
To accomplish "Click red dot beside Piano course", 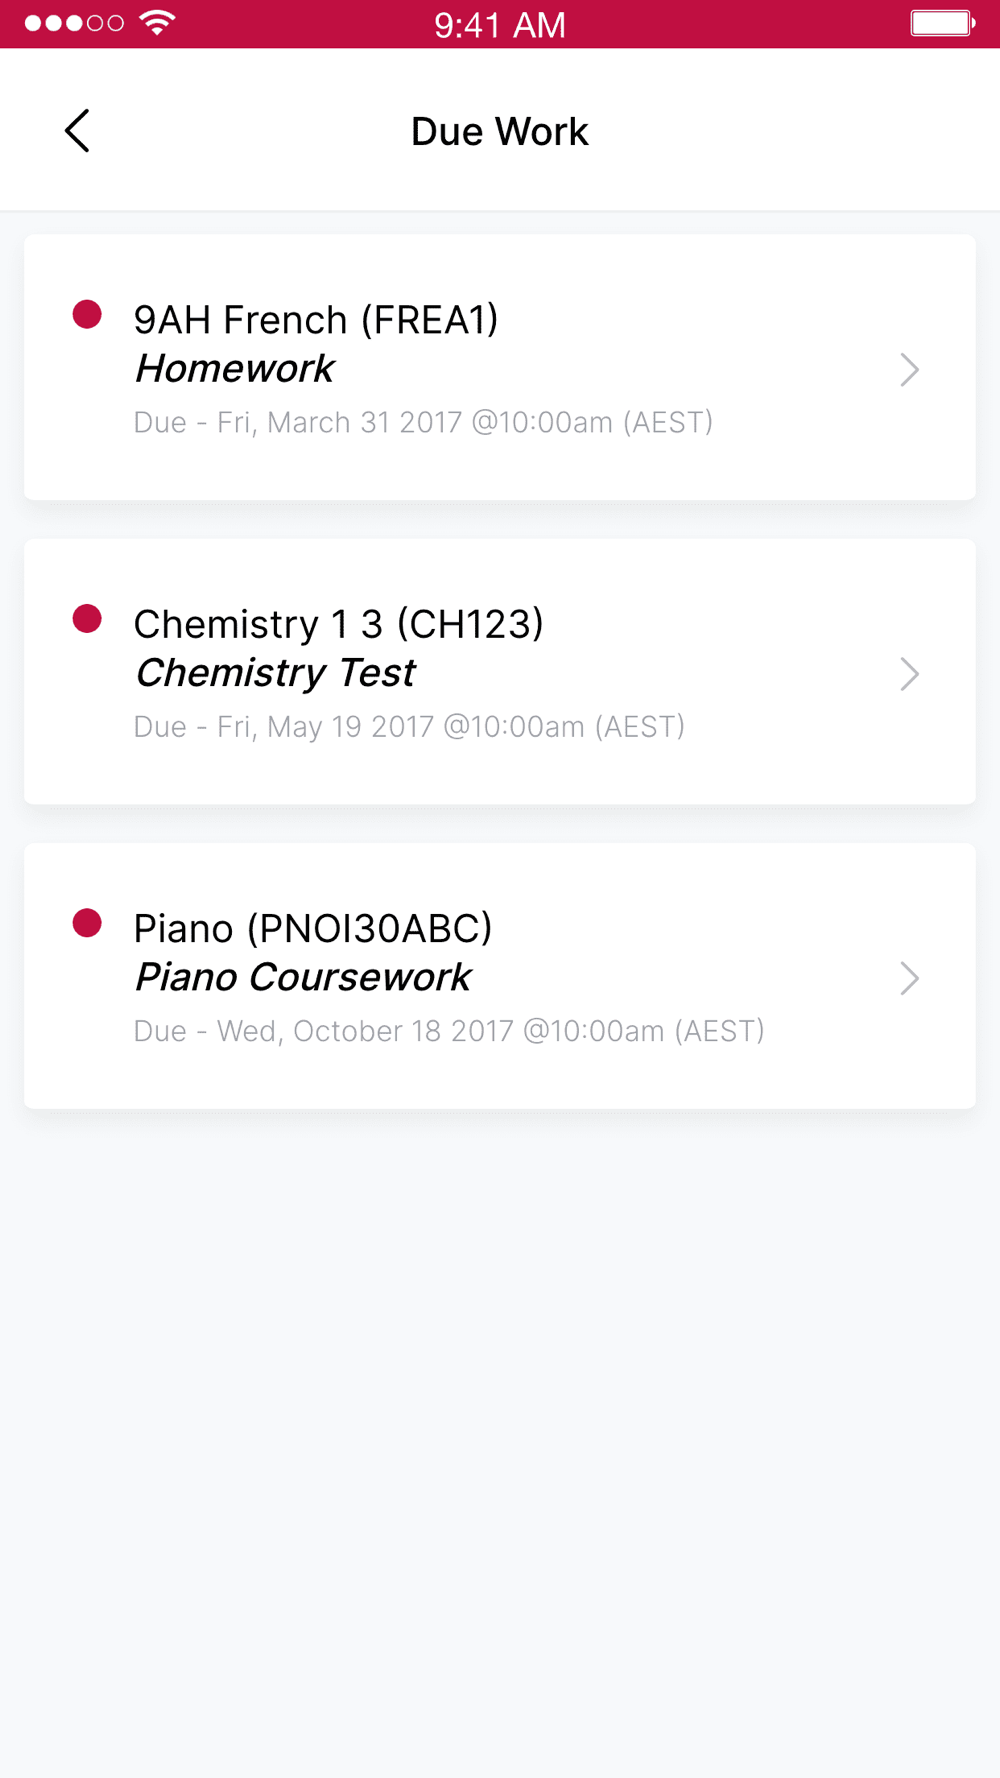I will click(x=87, y=923).
